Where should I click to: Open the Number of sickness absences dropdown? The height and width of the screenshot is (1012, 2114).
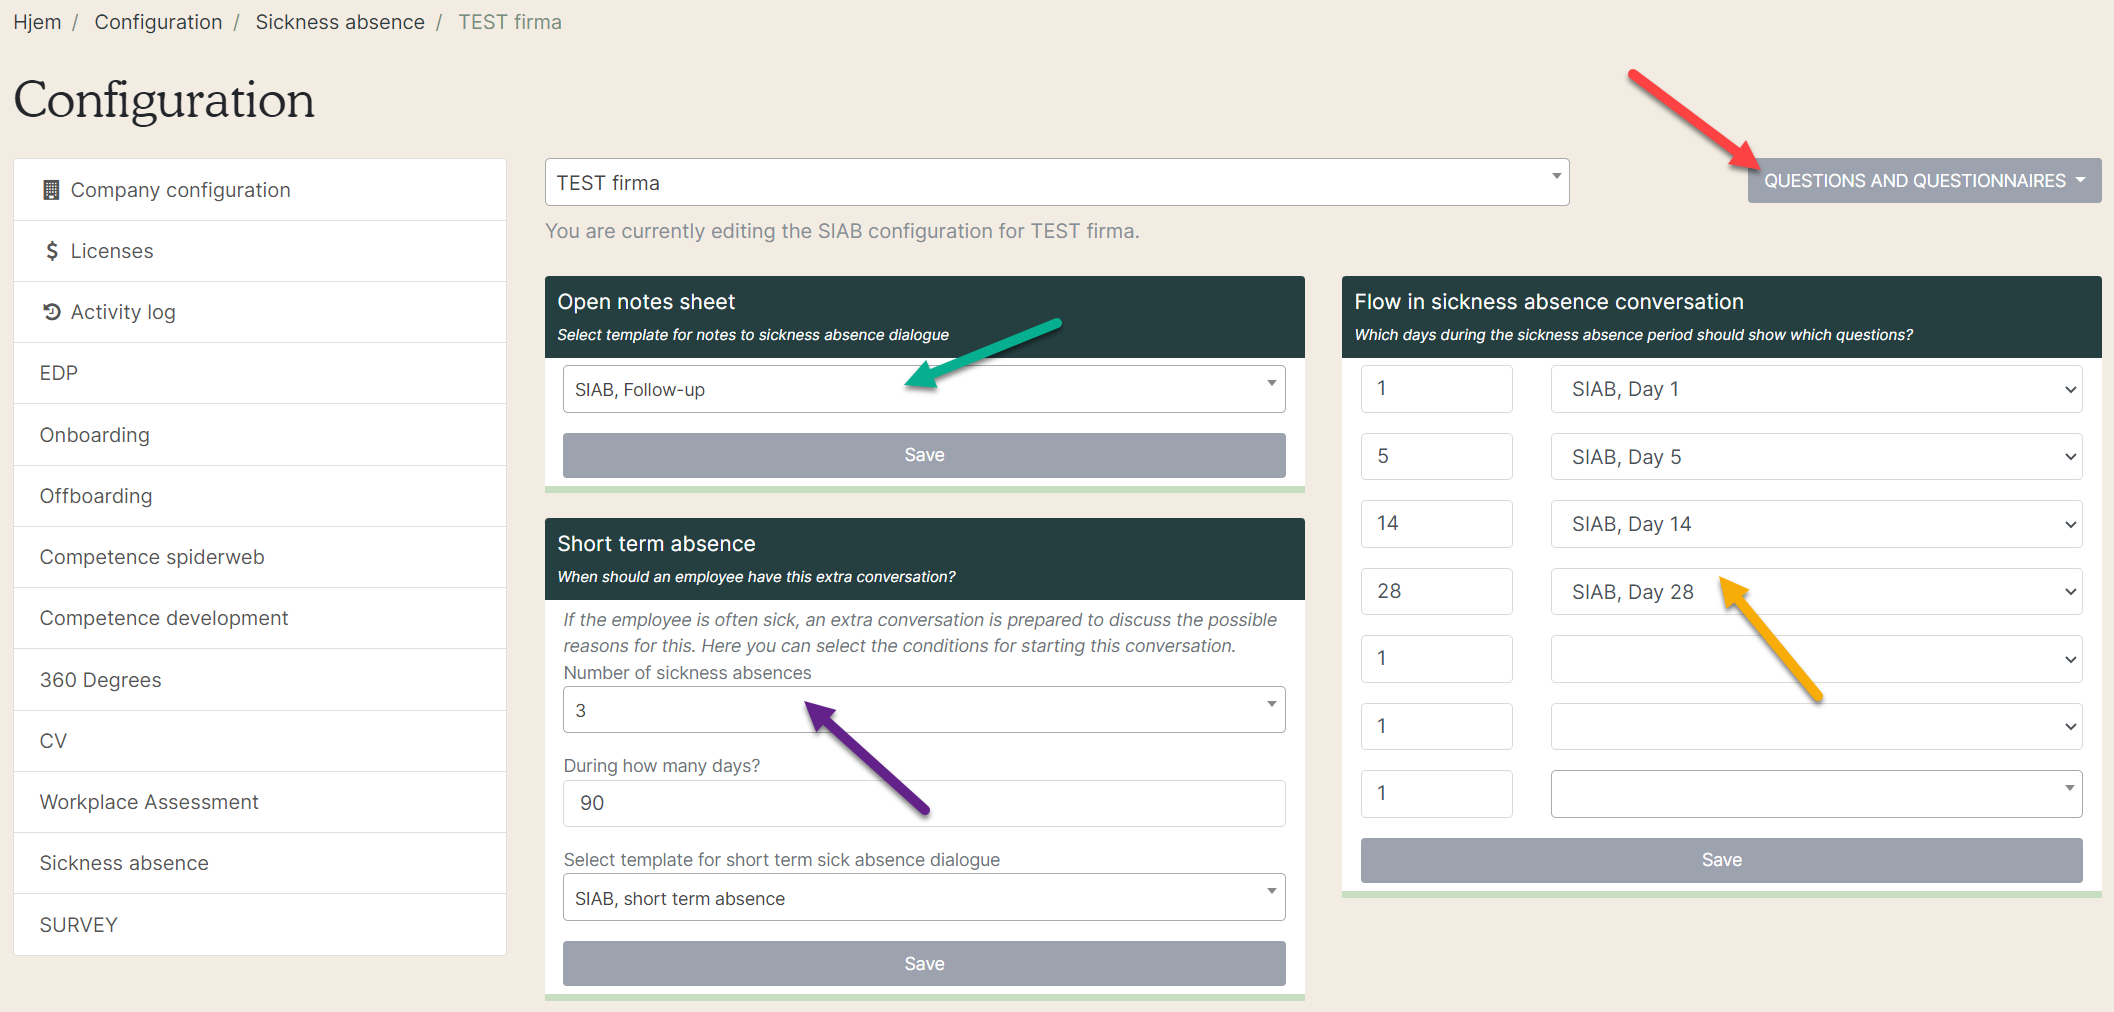(x=923, y=709)
